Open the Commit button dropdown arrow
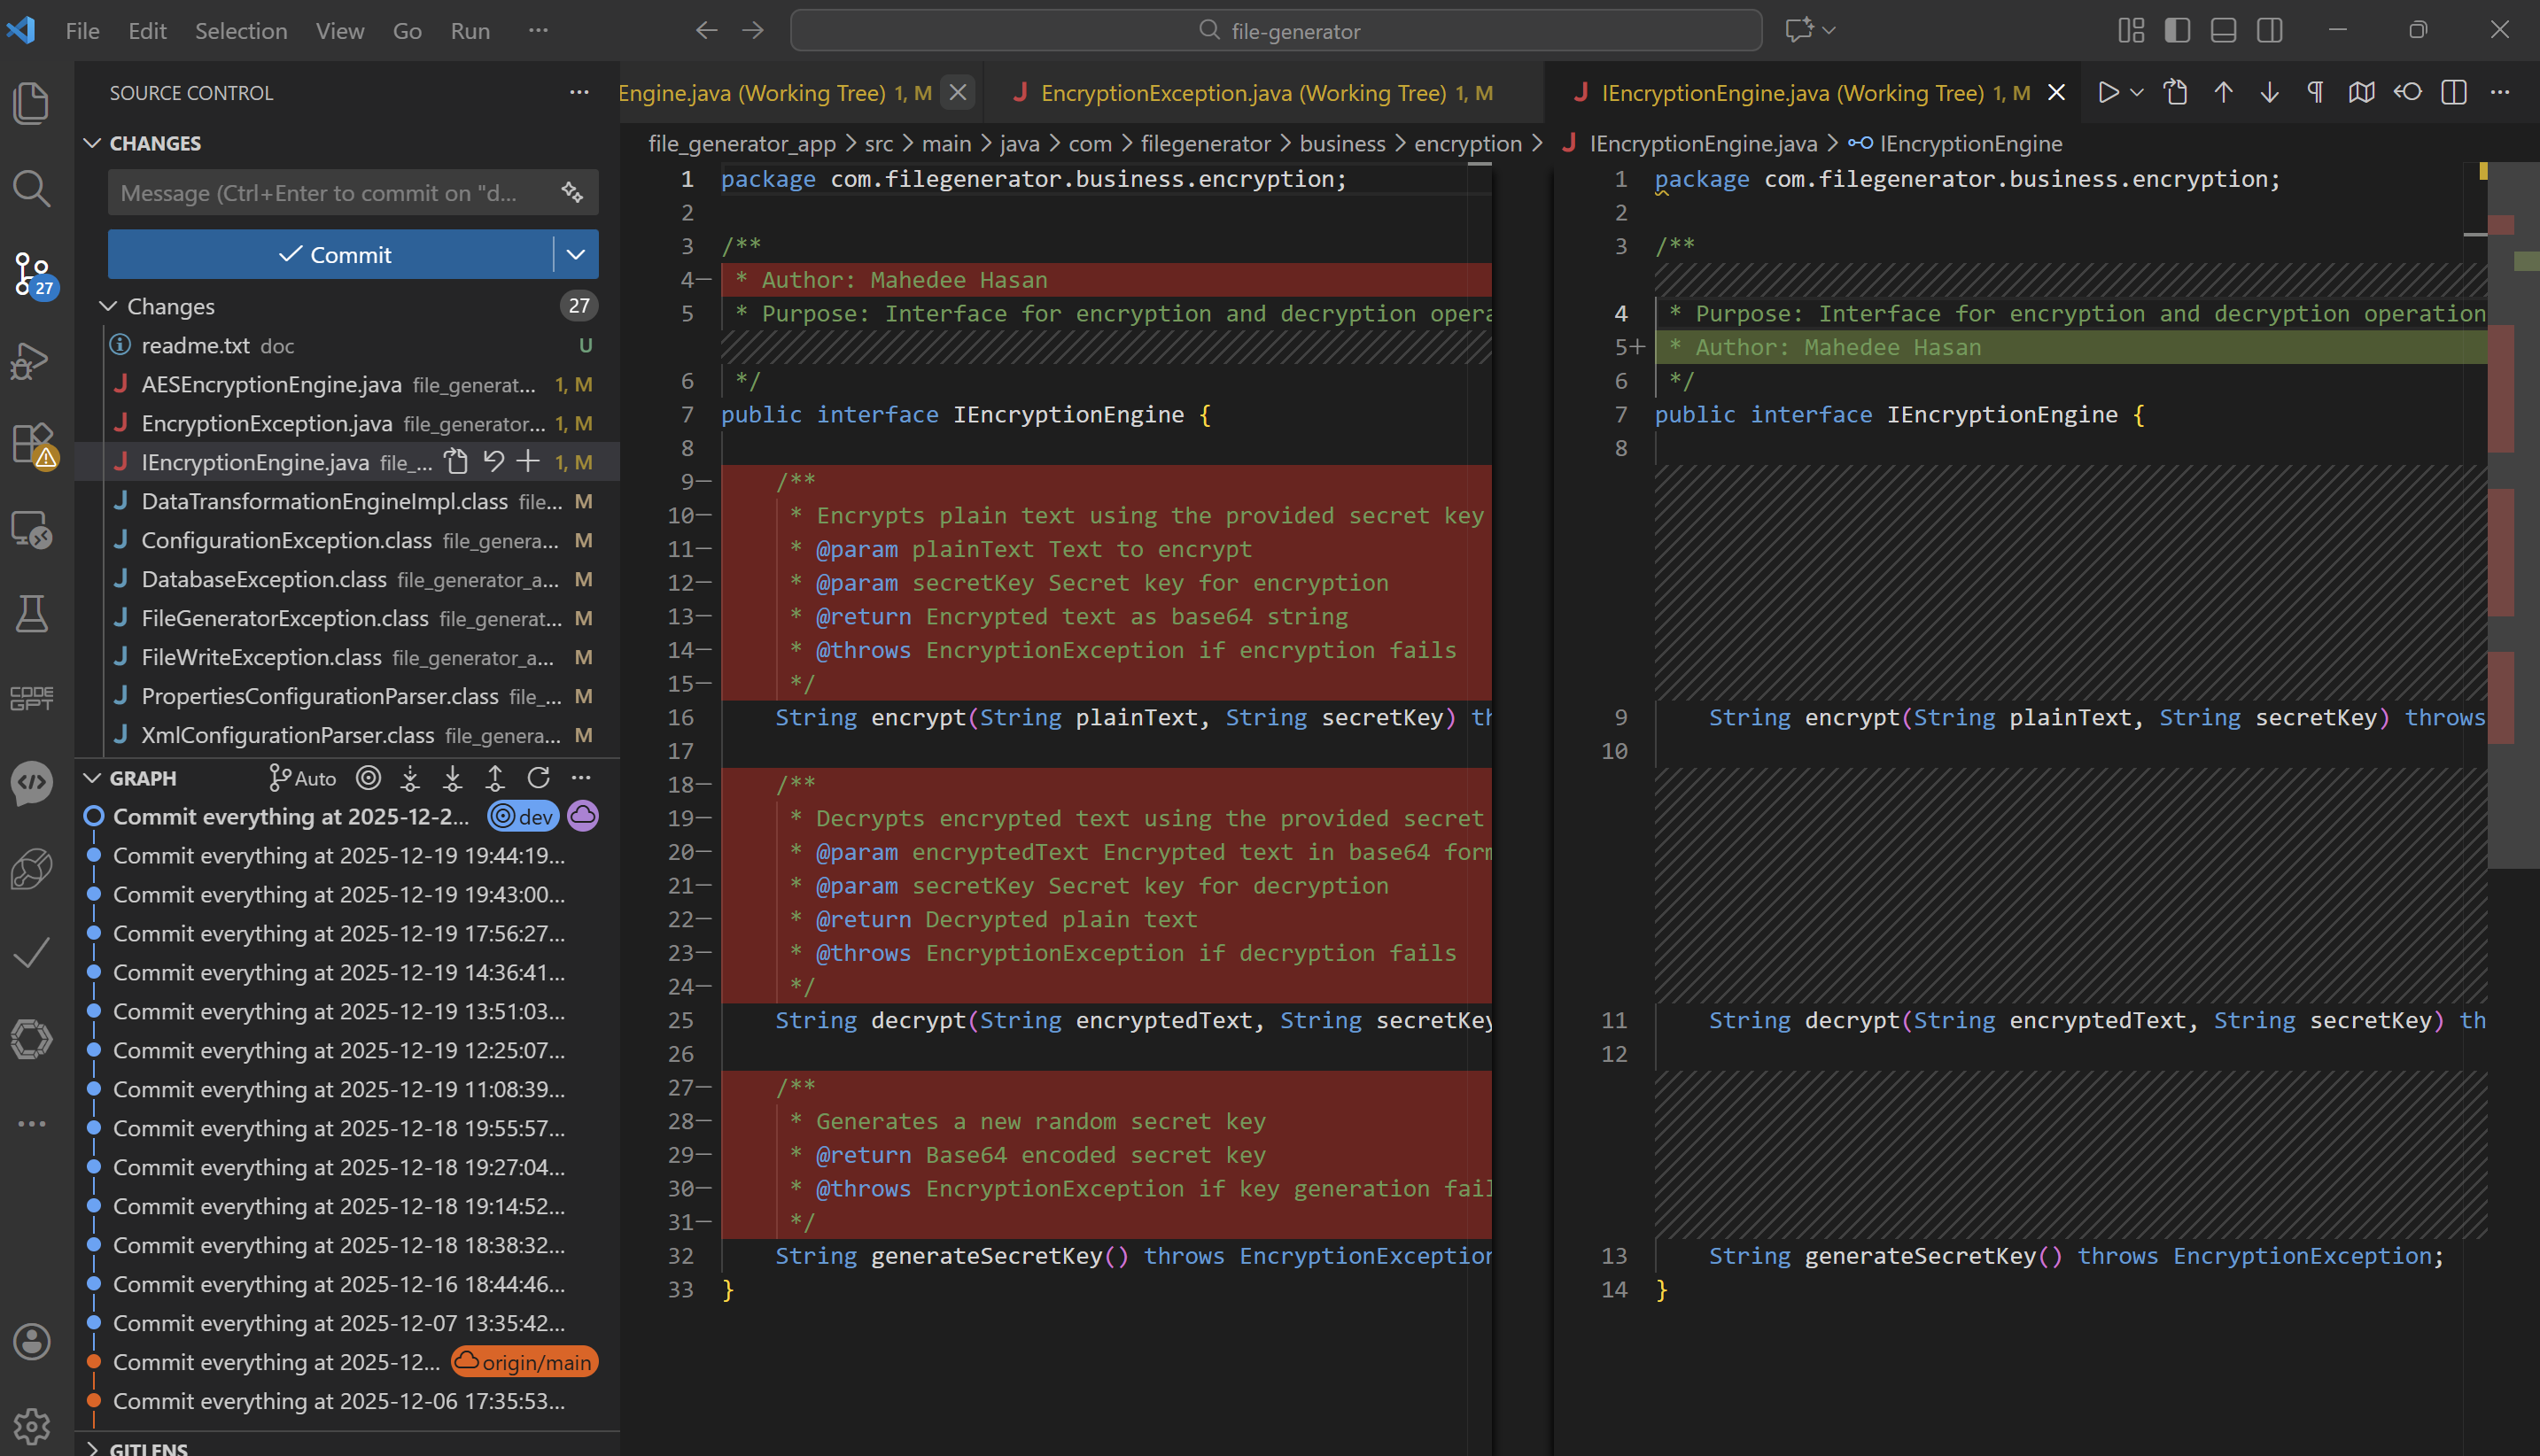The width and height of the screenshot is (2540, 1456). (x=576, y=254)
